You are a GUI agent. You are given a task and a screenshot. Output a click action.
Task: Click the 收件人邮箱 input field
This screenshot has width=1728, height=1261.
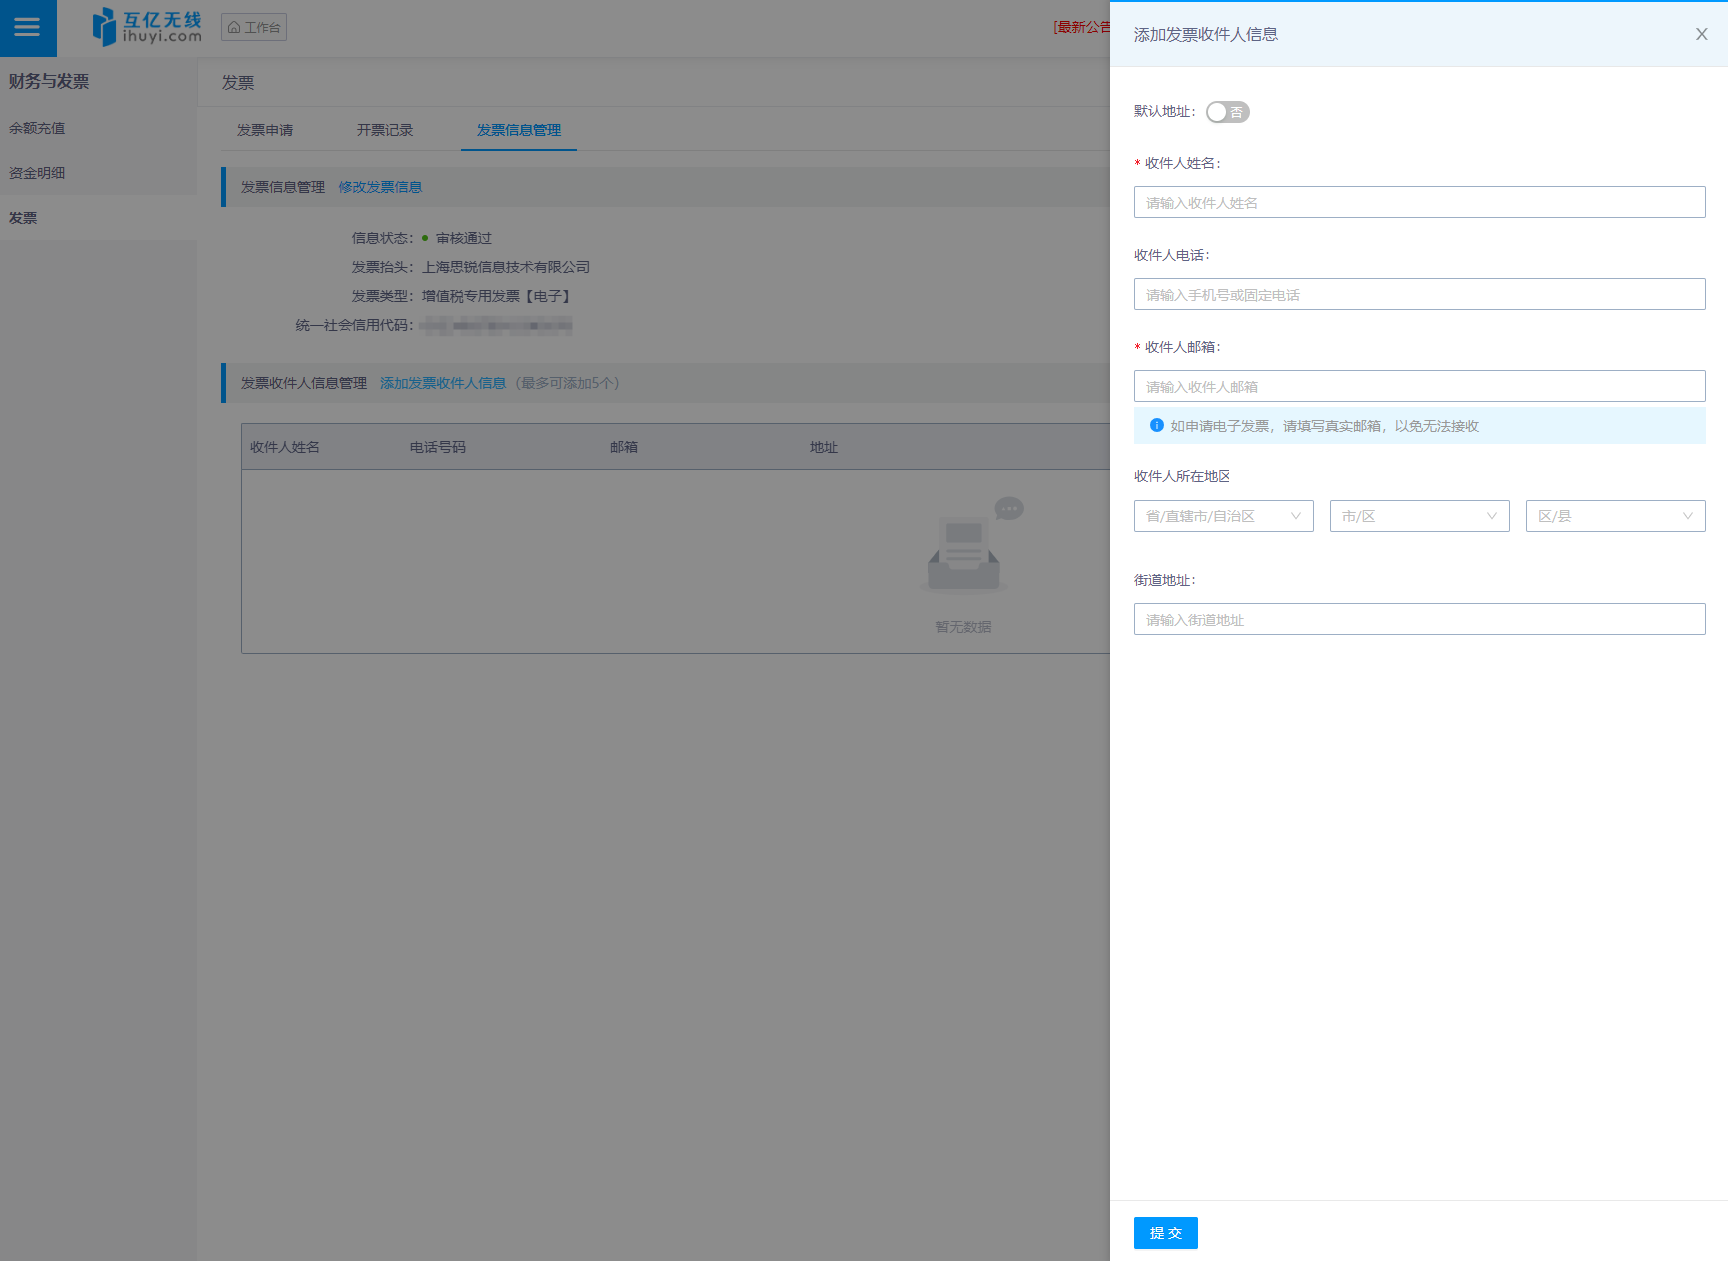[x=1419, y=386]
